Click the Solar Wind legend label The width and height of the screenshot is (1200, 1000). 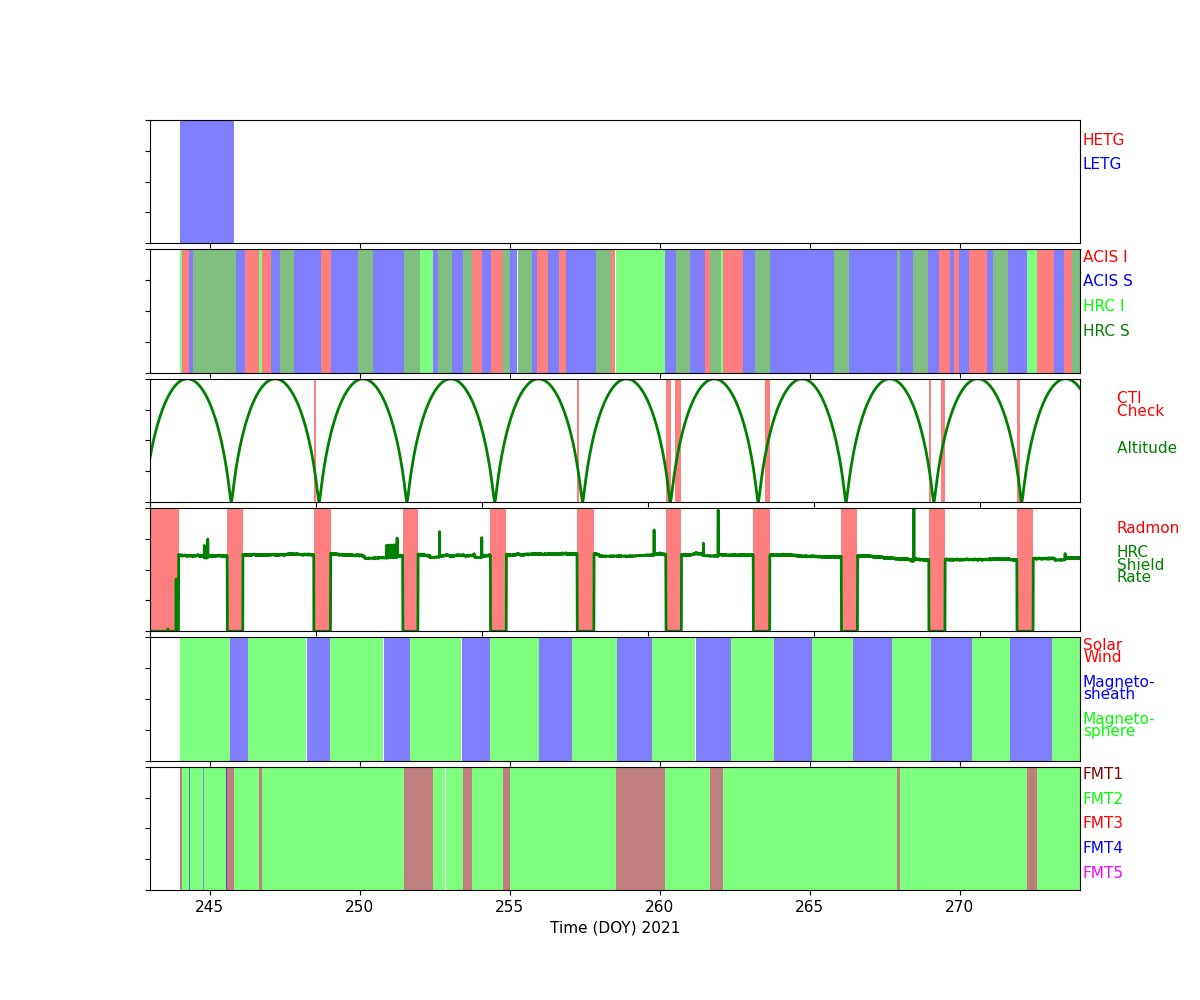point(1102,651)
